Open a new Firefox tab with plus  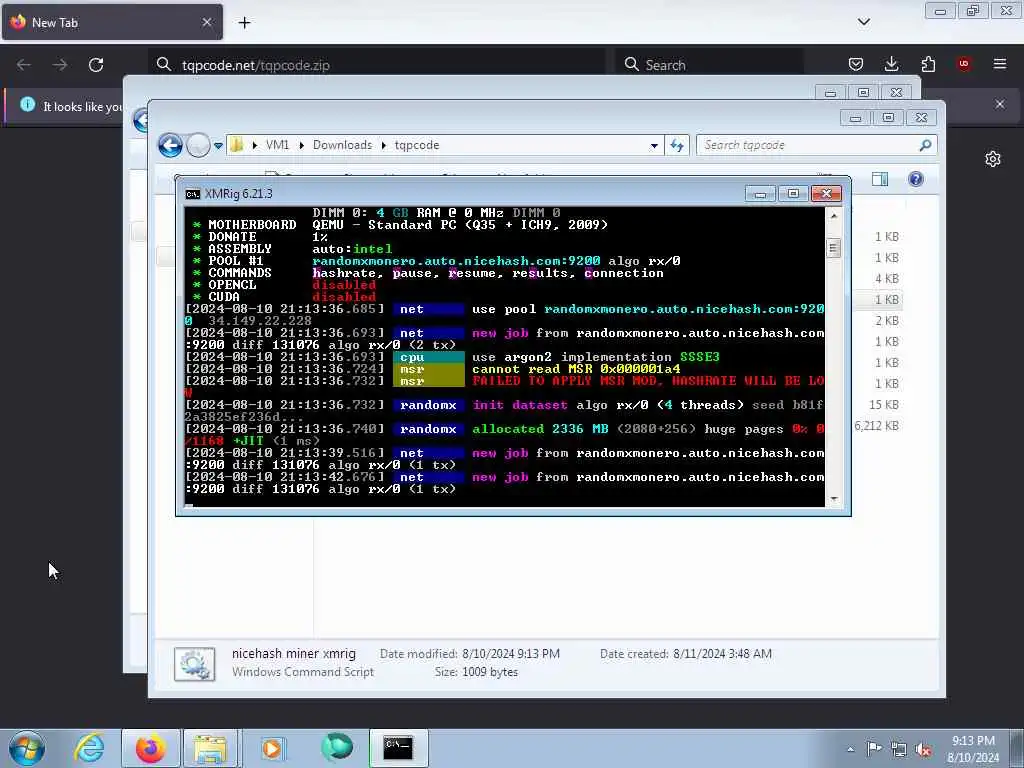(x=244, y=23)
